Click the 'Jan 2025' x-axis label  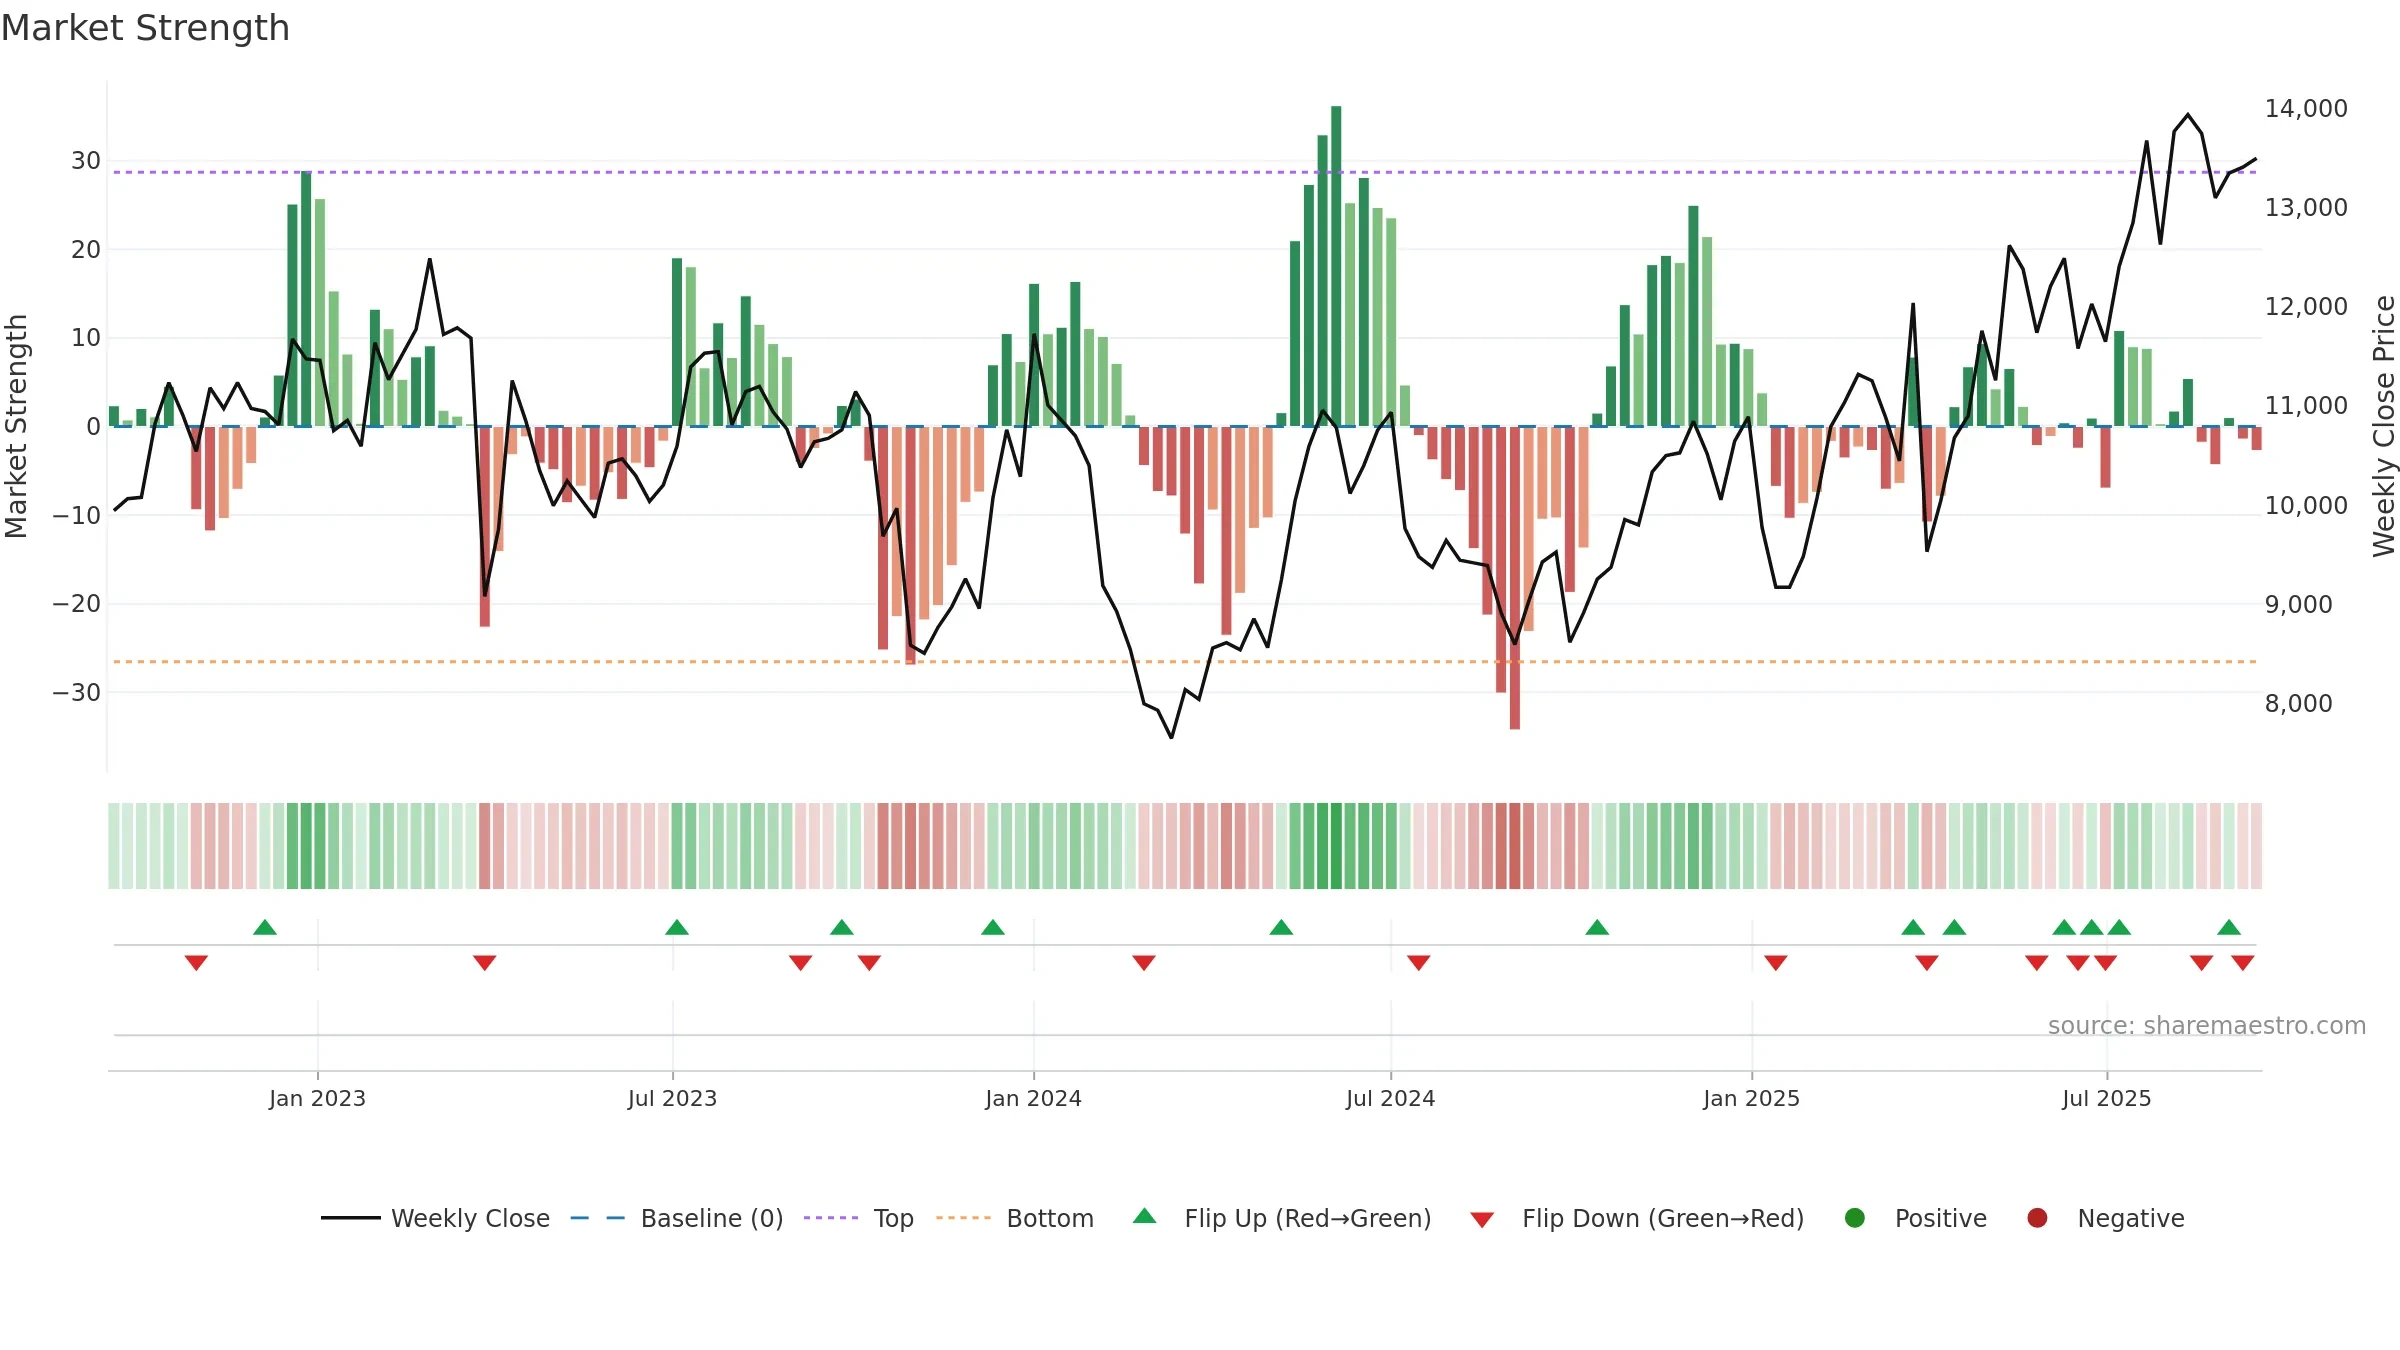point(1751,1098)
